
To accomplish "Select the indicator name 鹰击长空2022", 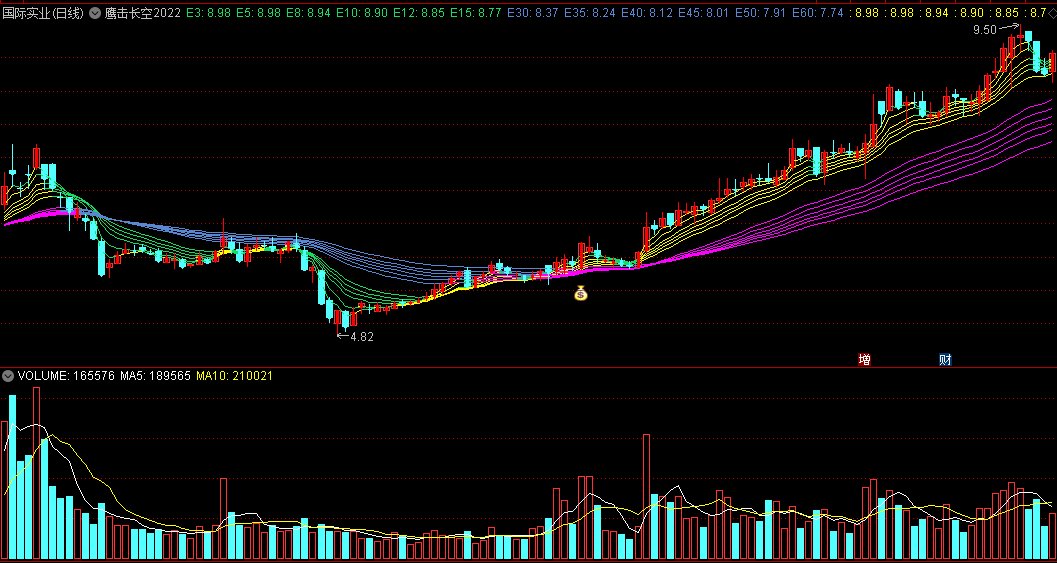I will pos(142,13).
